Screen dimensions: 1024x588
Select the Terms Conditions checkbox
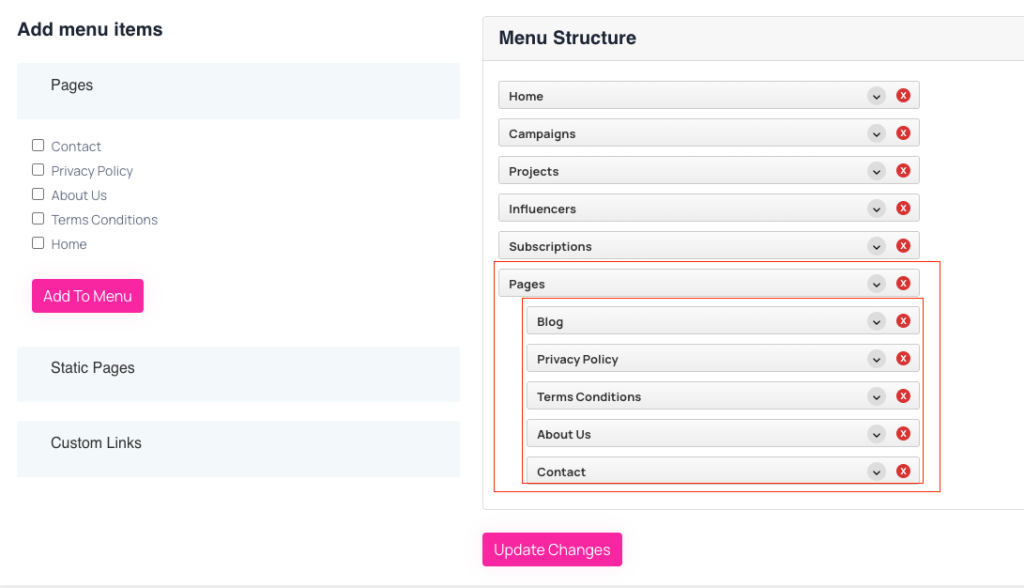(38, 218)
